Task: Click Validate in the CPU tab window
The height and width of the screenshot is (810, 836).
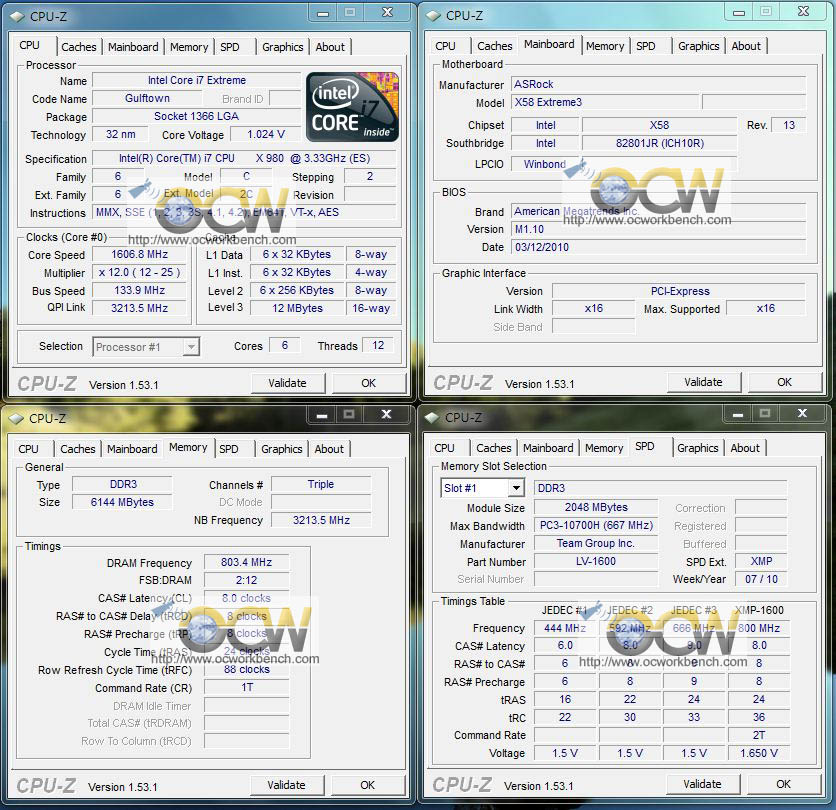Action: tap(287, 383)
